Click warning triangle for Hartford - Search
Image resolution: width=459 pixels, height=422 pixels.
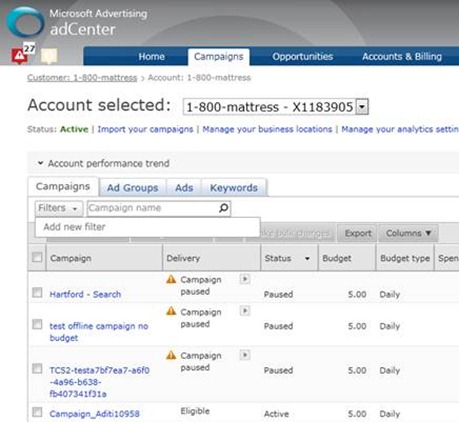171,279
